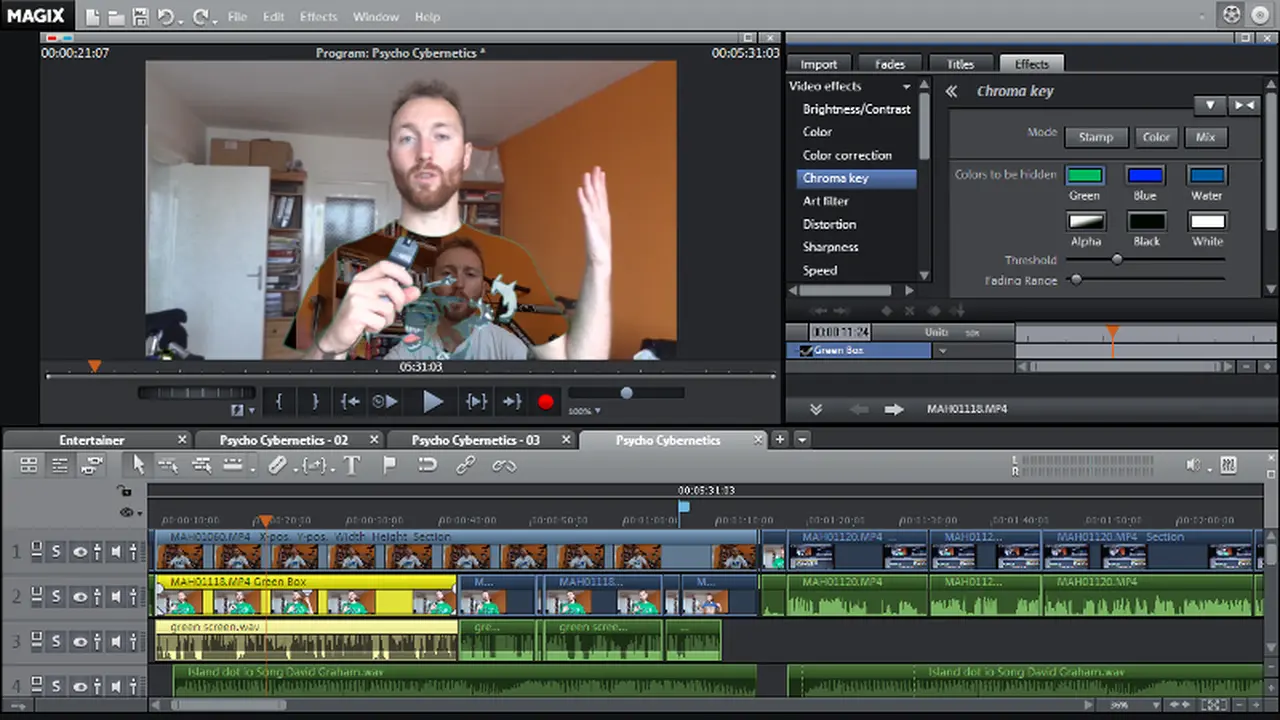
Task: Mute track 2 speaker
Action: pos(116,597)
